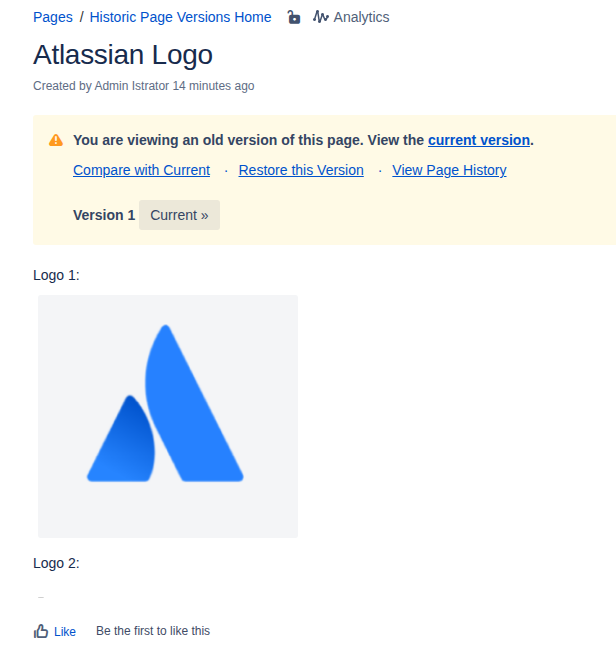Click the orange warning triangle icon

click(56, 140)
